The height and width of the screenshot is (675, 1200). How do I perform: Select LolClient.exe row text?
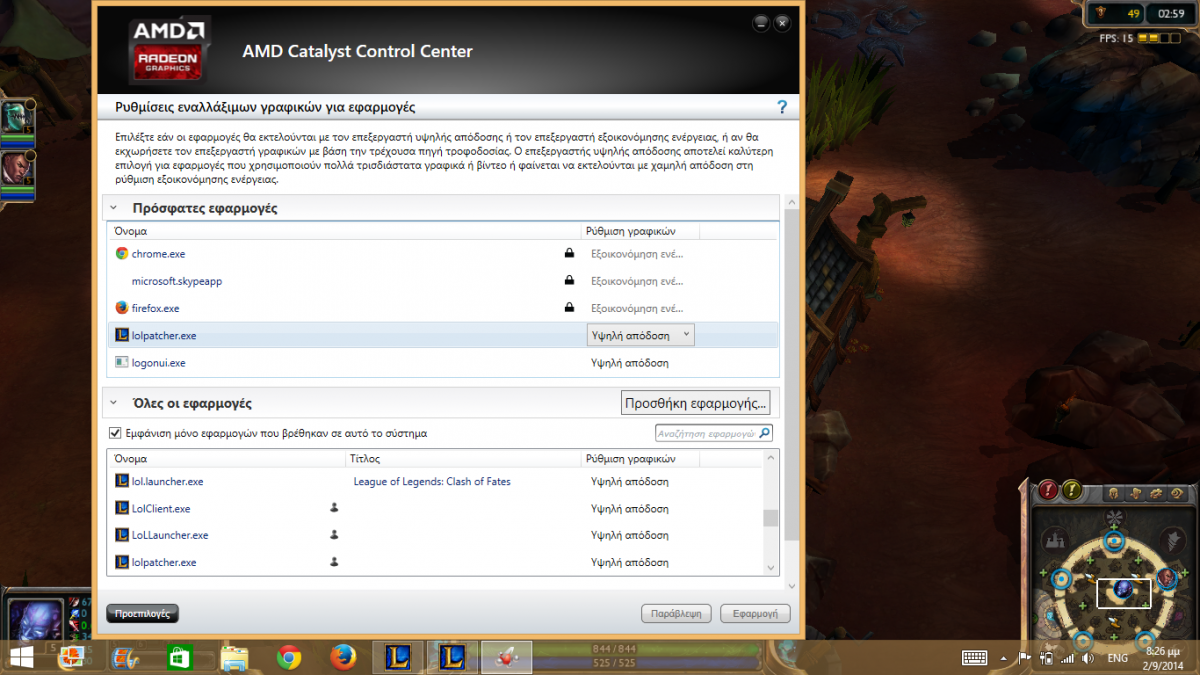coord(161,508)
